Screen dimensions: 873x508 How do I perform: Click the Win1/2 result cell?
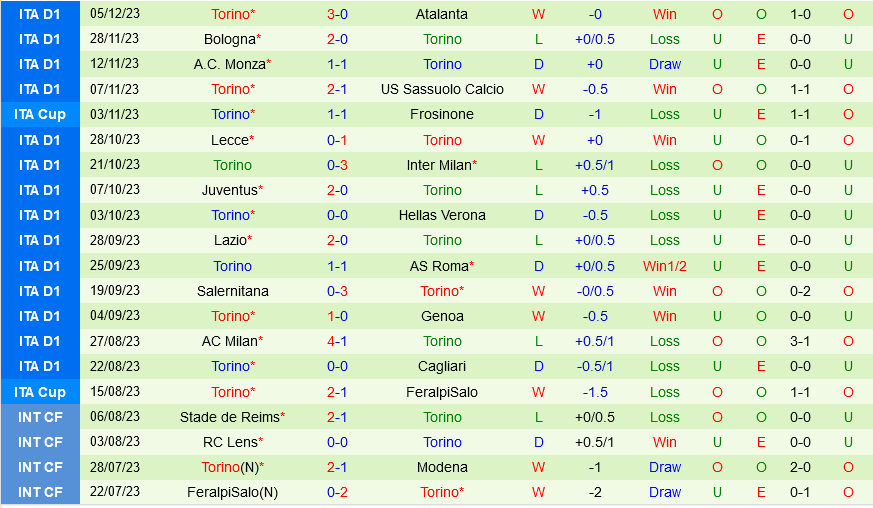(665, 266)
